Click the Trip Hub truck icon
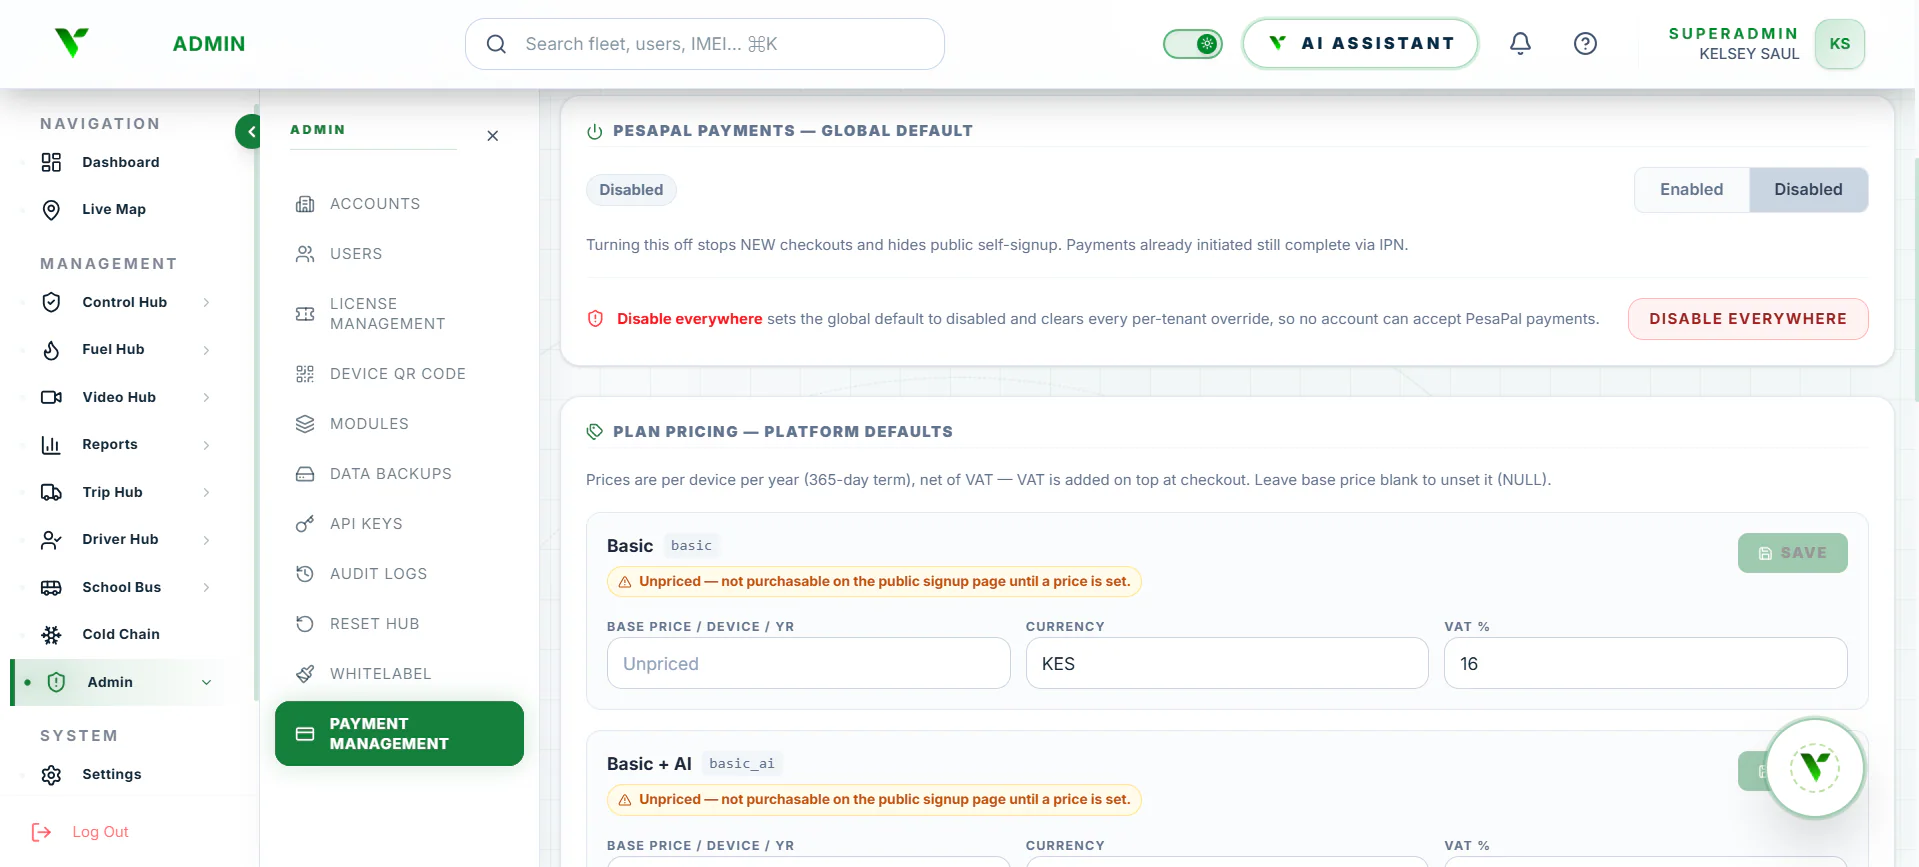The image size is (1919, 867). click(51, 492)
